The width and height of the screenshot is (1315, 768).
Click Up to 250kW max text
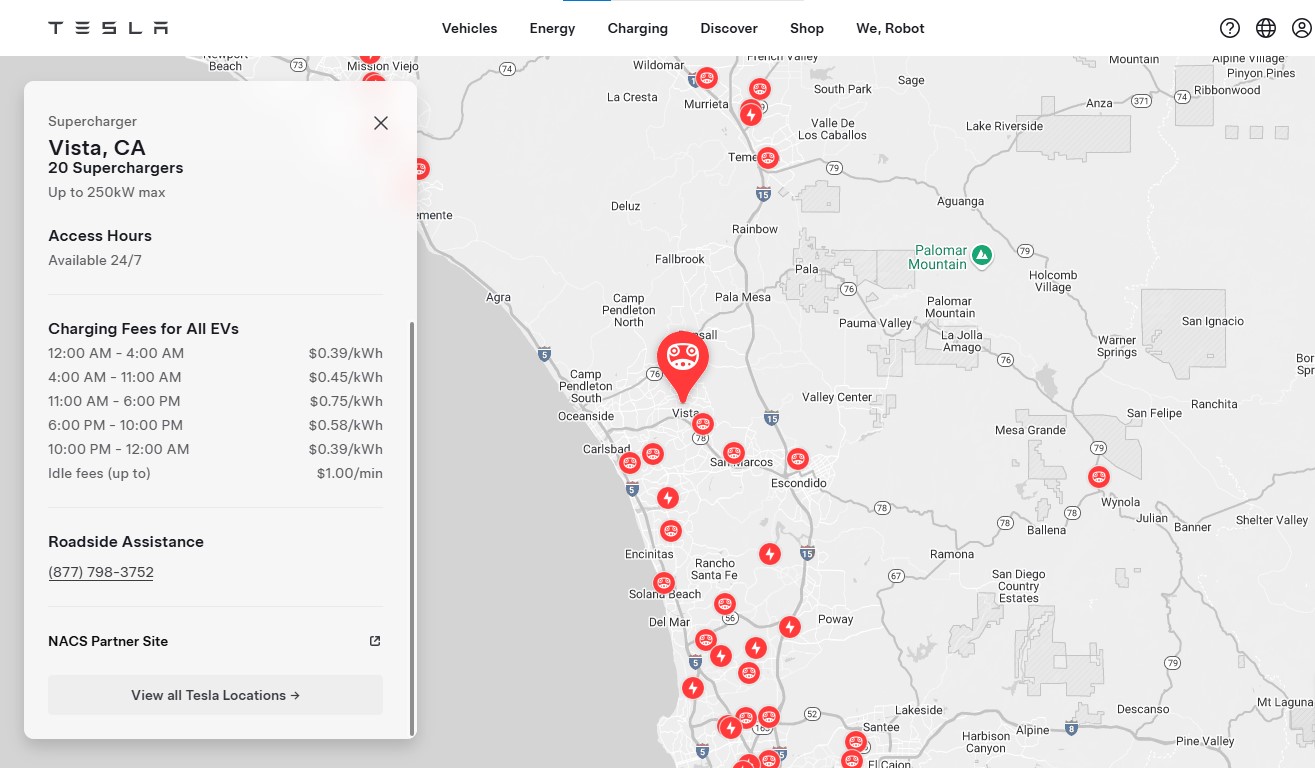tap(107, 192)
